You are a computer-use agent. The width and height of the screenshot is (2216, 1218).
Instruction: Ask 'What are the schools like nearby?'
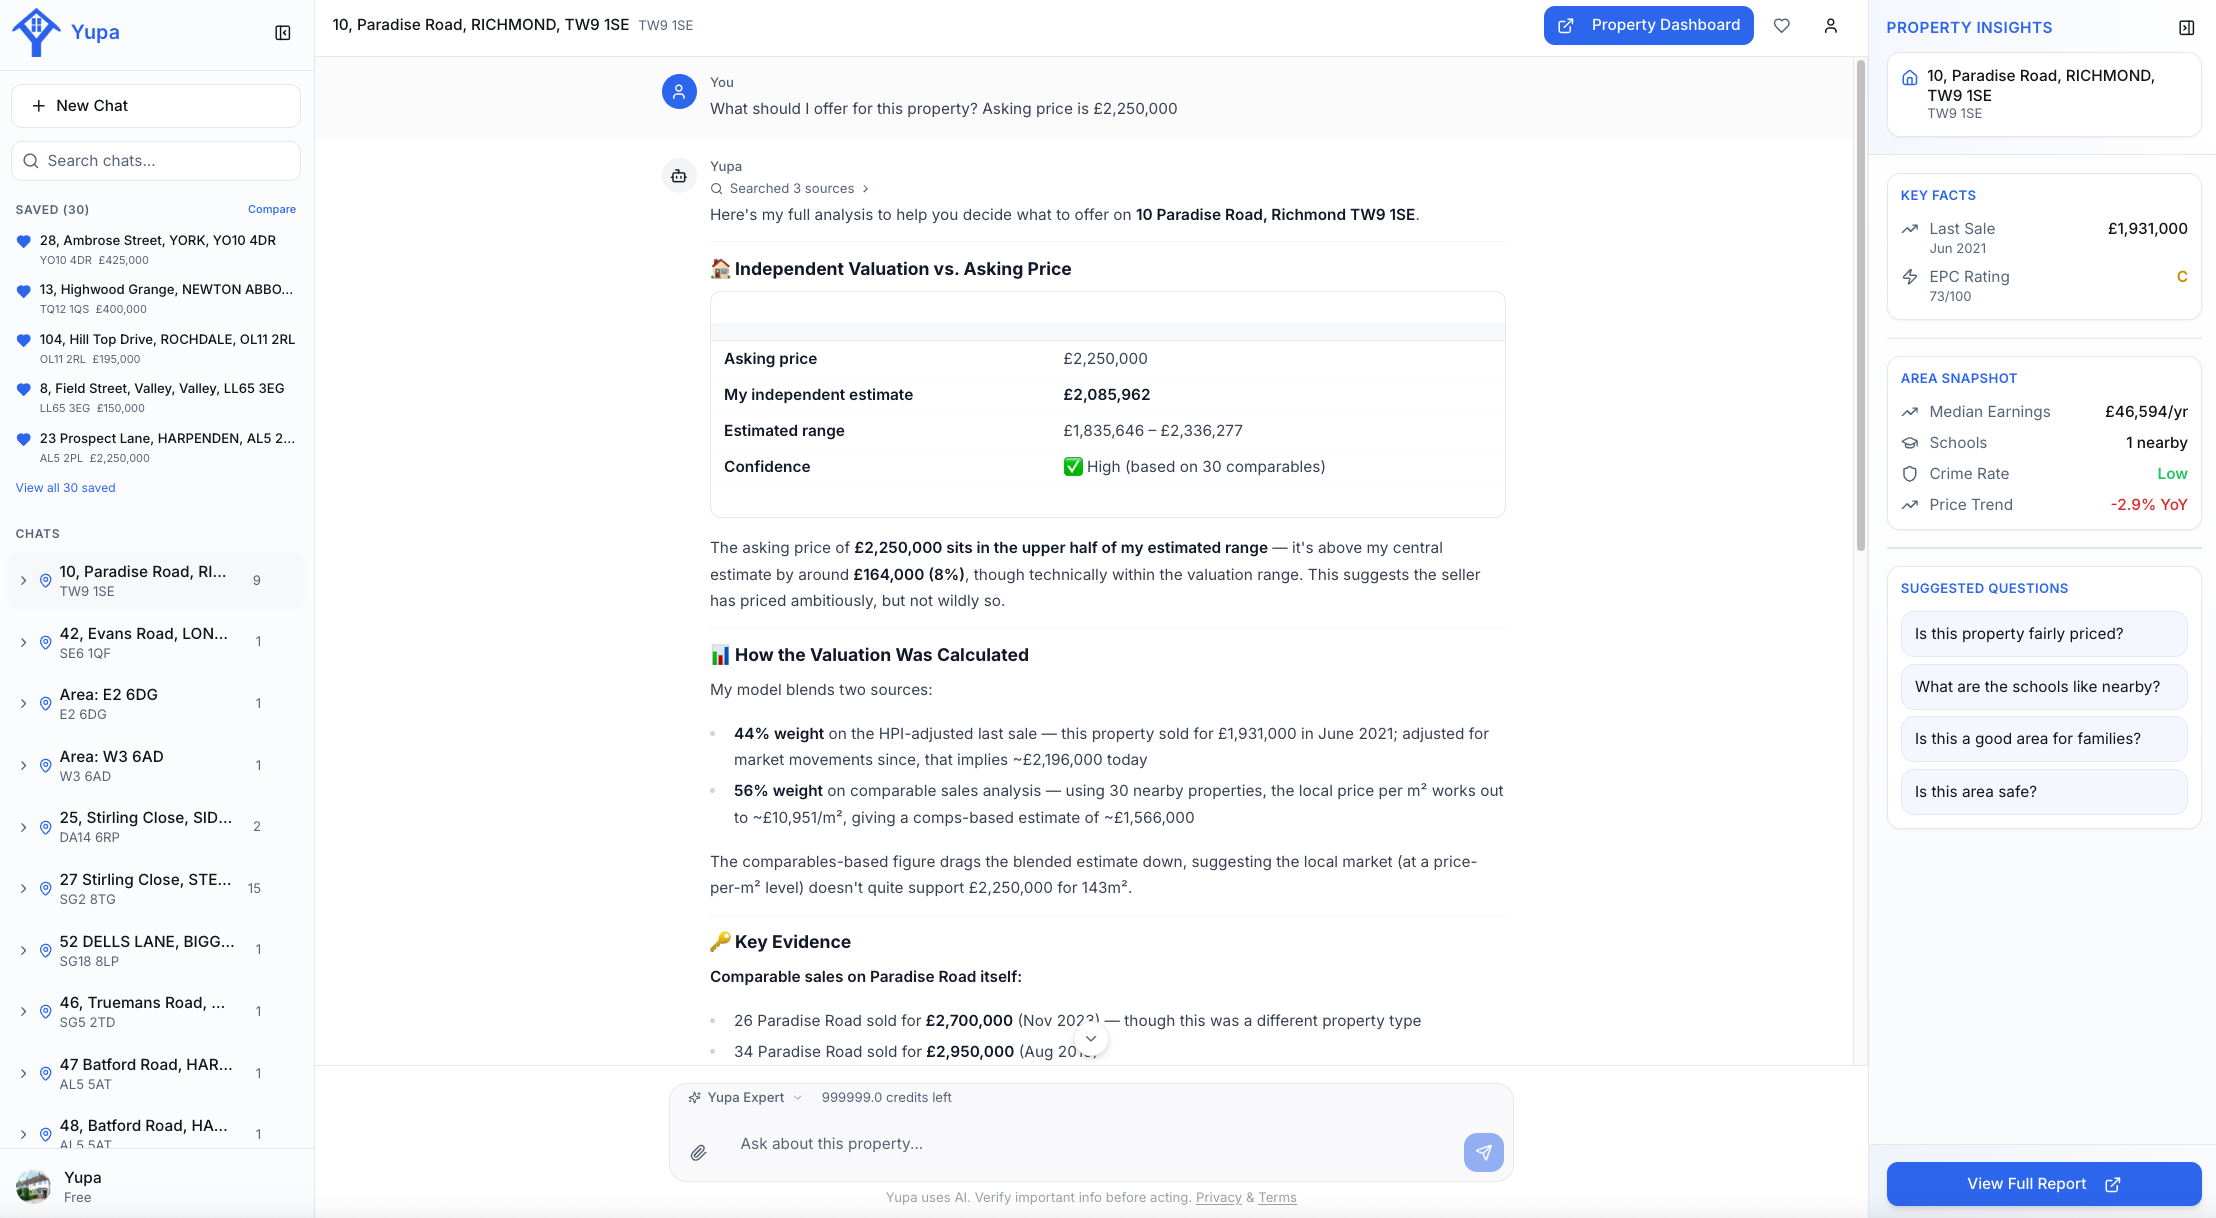2044,687
